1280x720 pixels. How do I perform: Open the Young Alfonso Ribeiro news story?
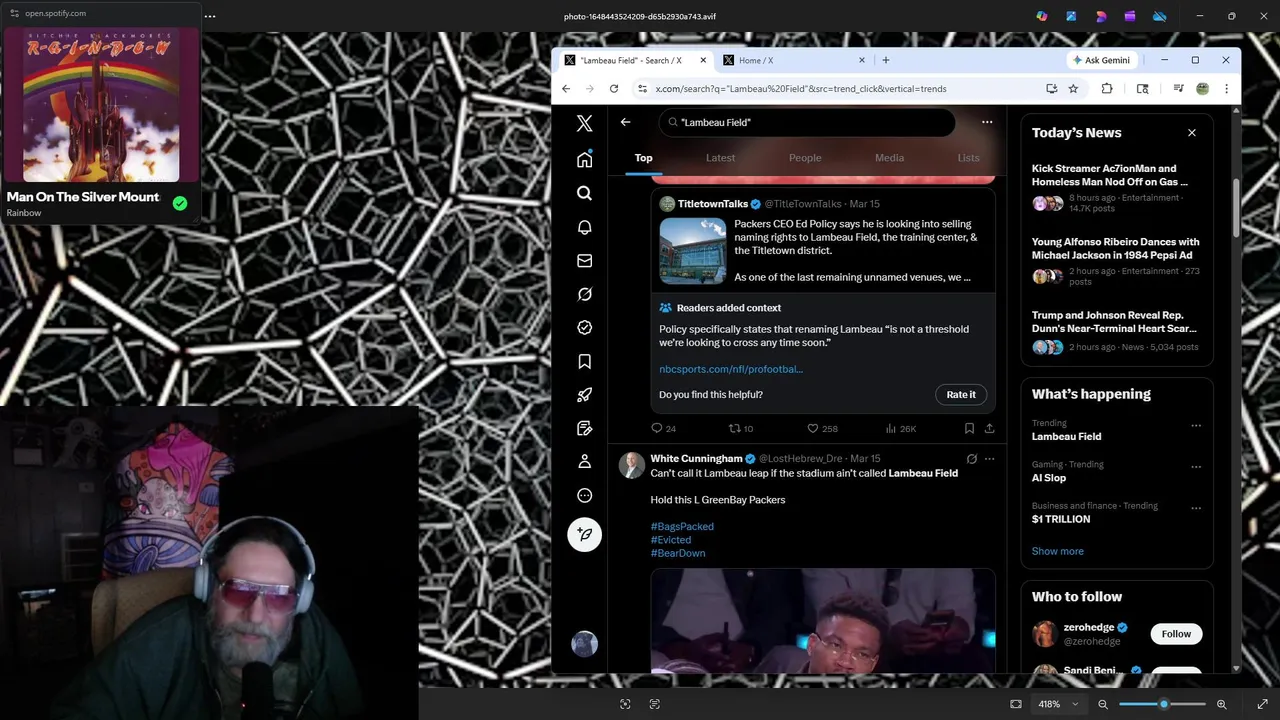1116,262
